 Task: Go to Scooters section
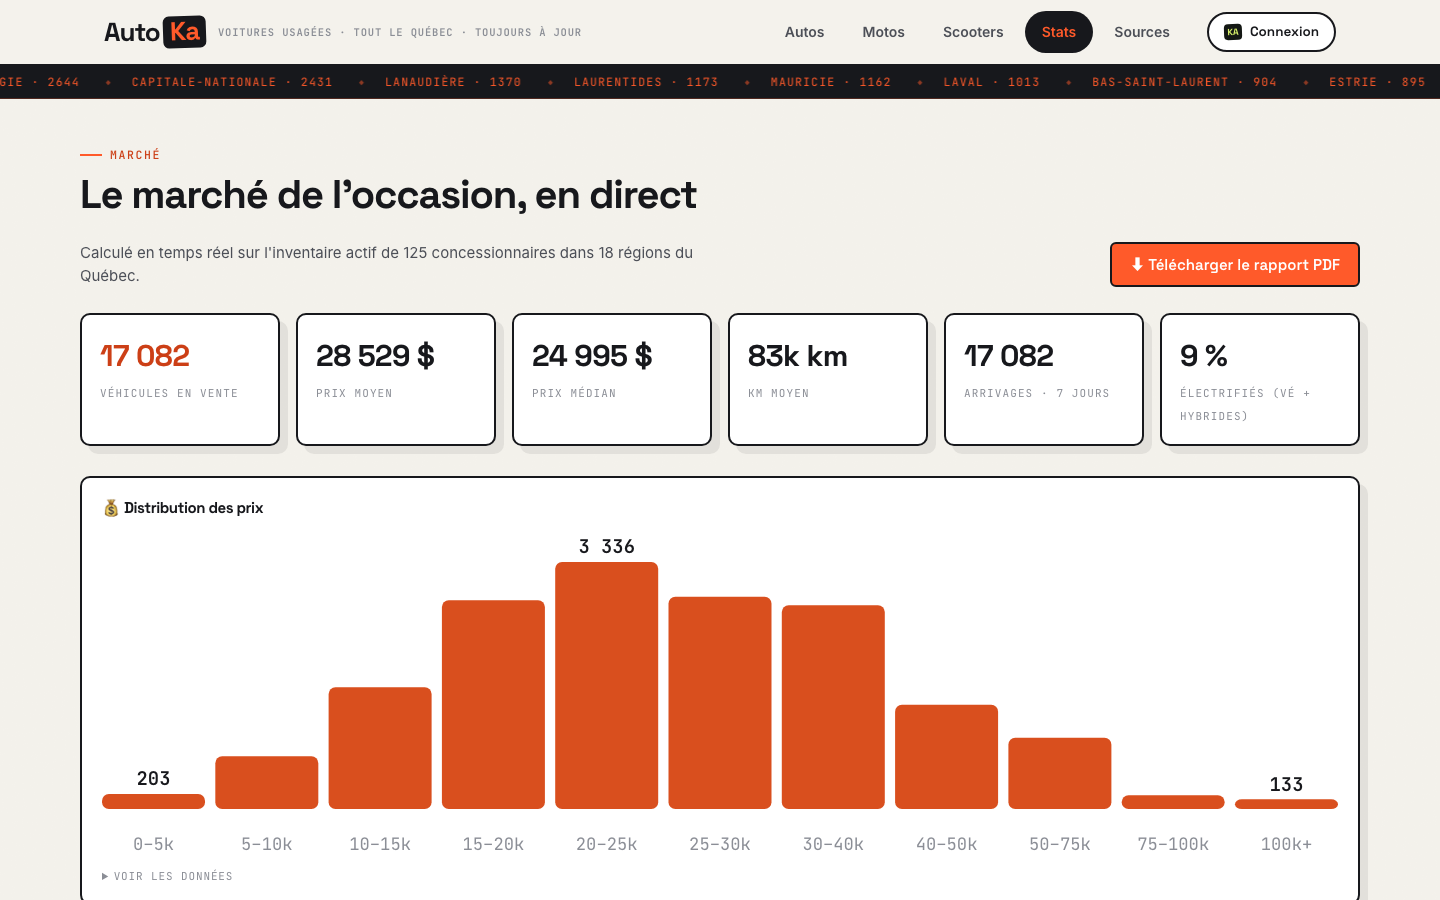coord(973,32)
